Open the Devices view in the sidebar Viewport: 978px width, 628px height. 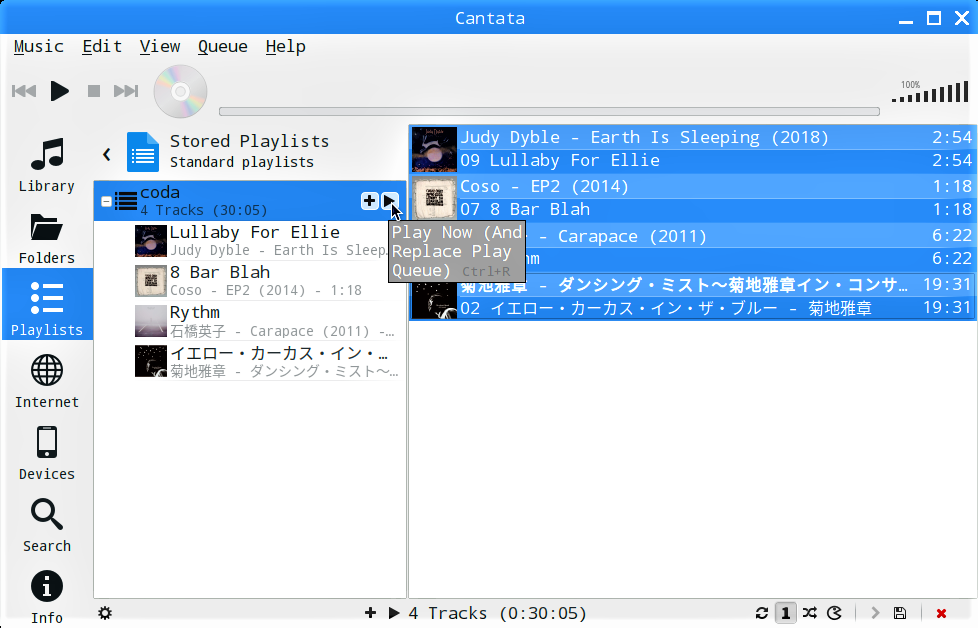click(x=47, y=453)
